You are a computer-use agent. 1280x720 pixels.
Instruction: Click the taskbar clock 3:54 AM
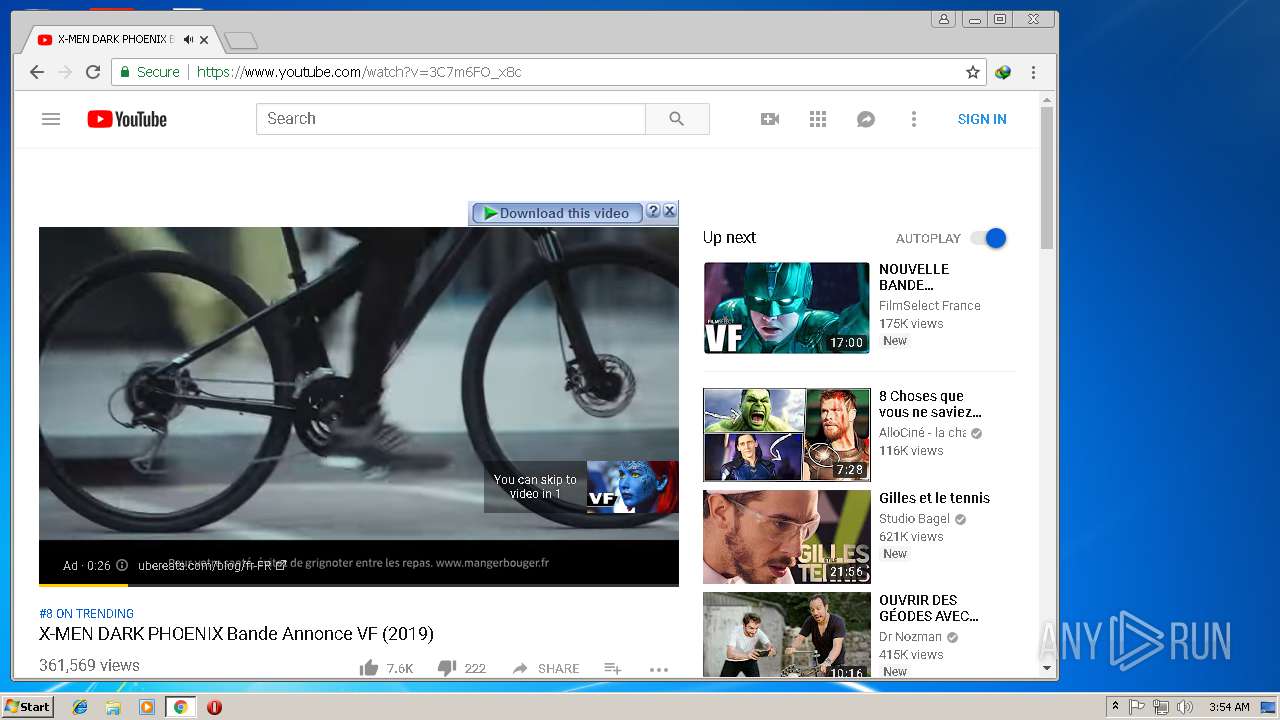pos(1229,707)
